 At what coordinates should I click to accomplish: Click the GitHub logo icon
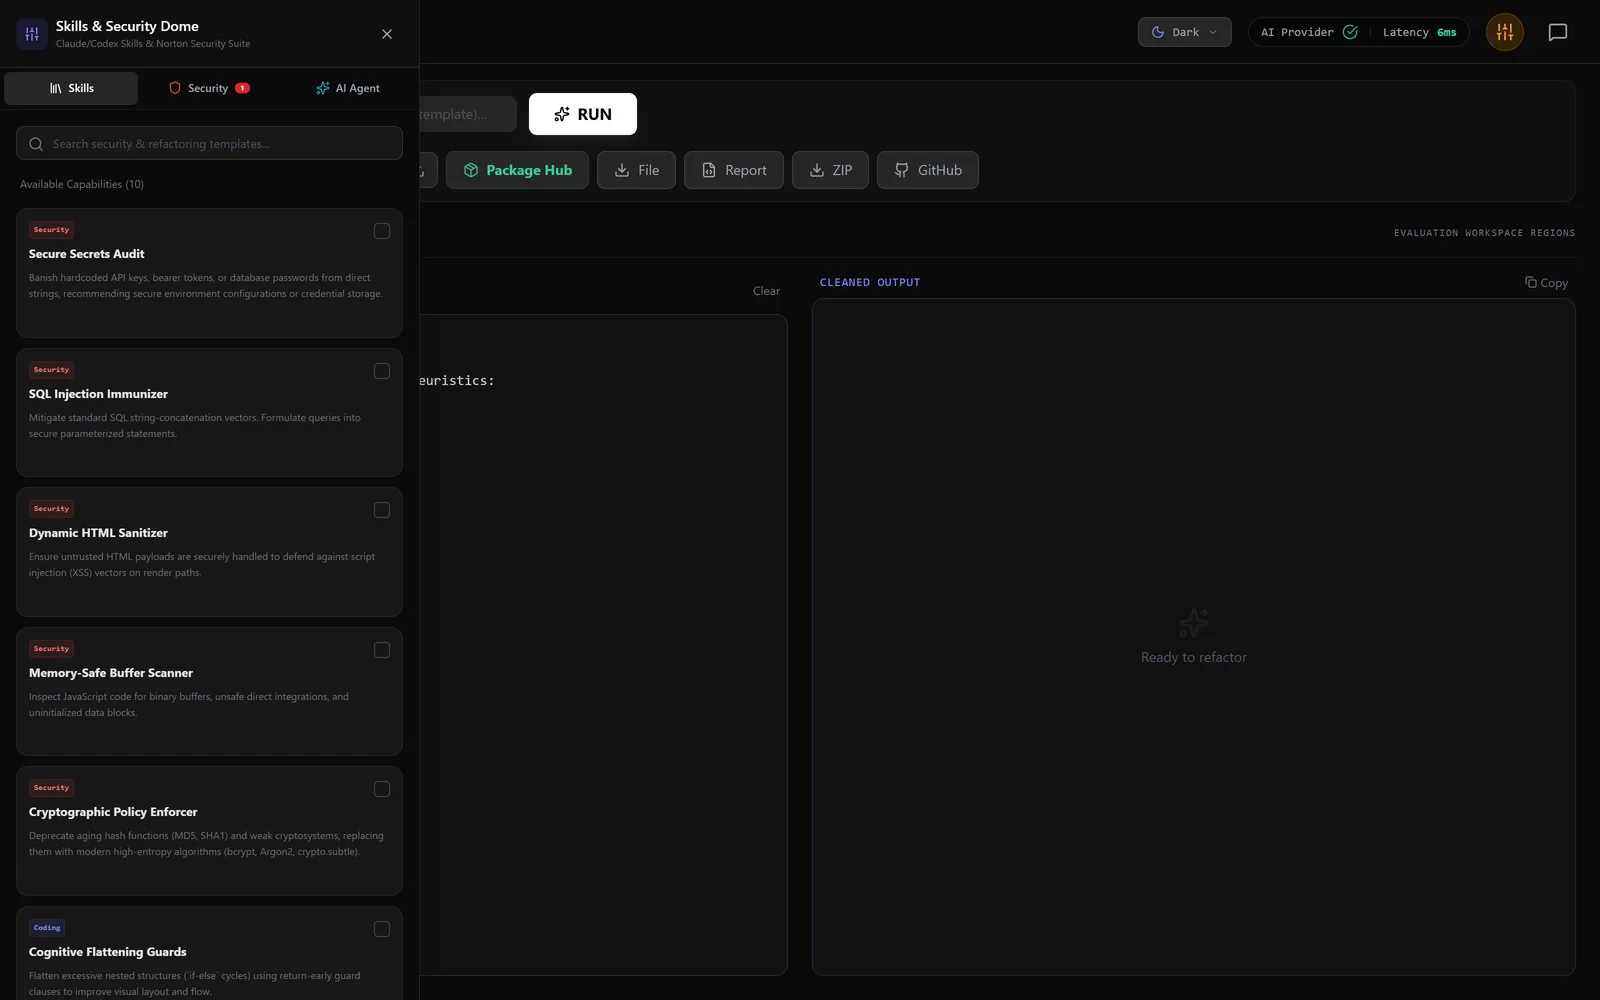click(x=902, y=170)
